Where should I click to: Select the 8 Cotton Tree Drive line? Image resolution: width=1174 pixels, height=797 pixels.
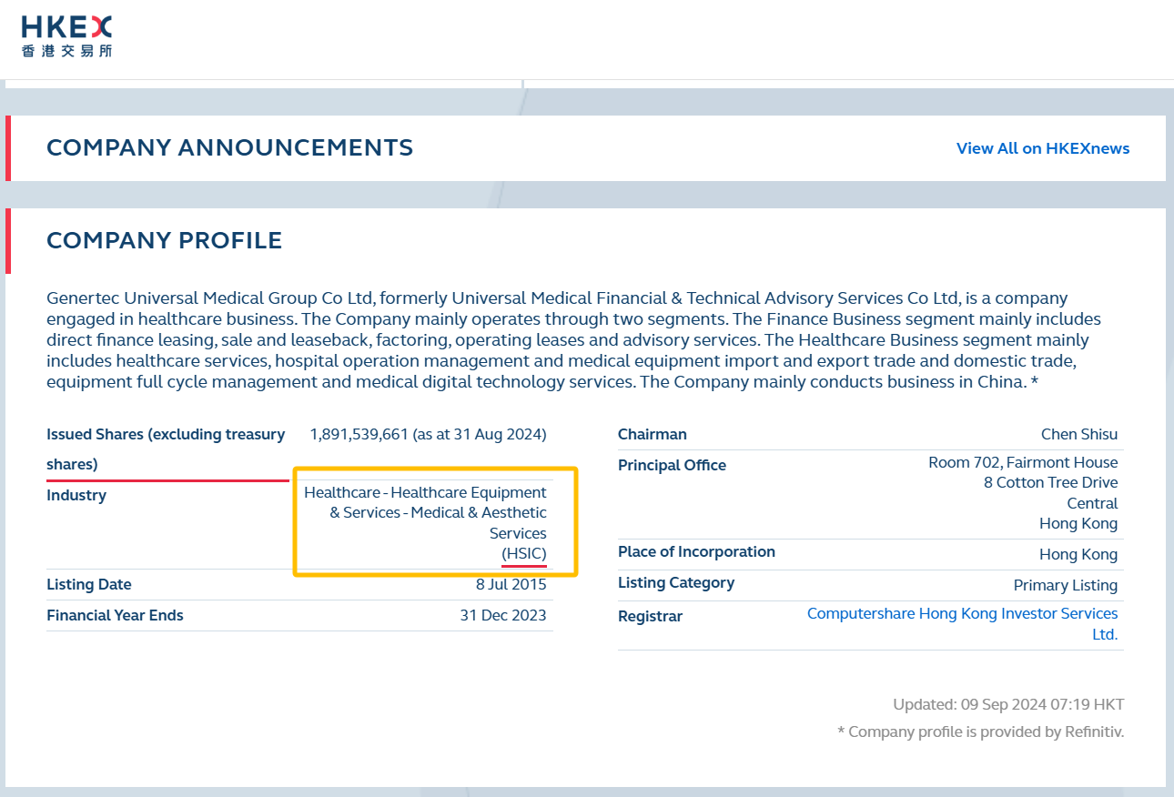[x=1050, y=482]
